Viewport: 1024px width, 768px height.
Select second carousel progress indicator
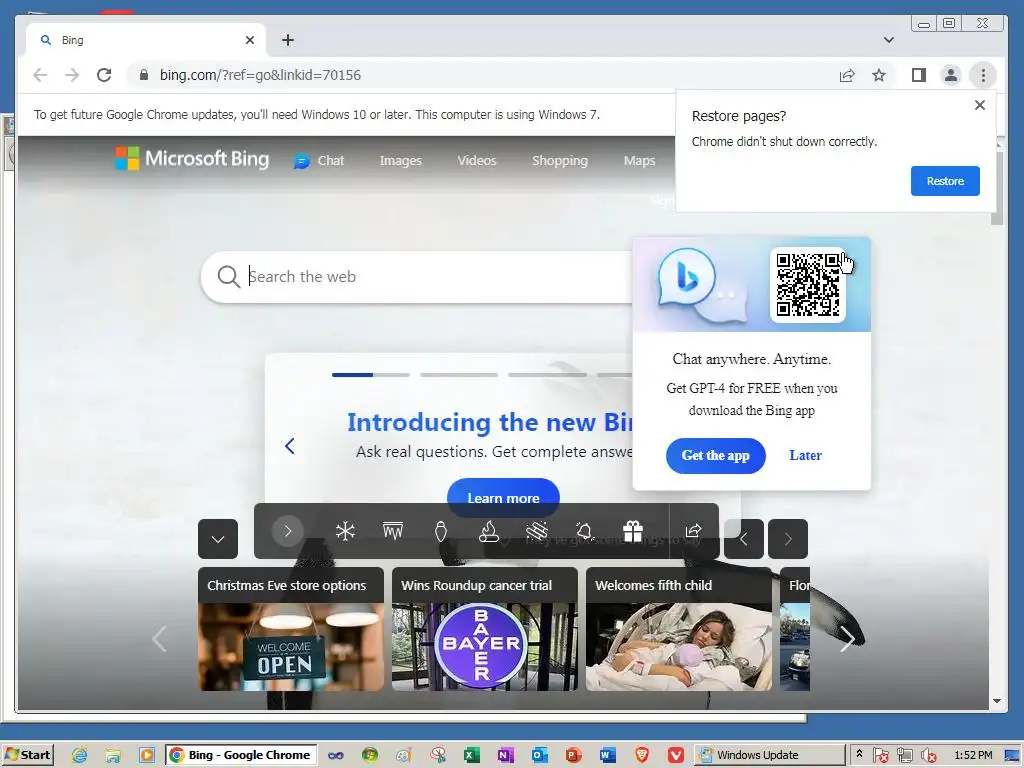click(x=458, y=375)
